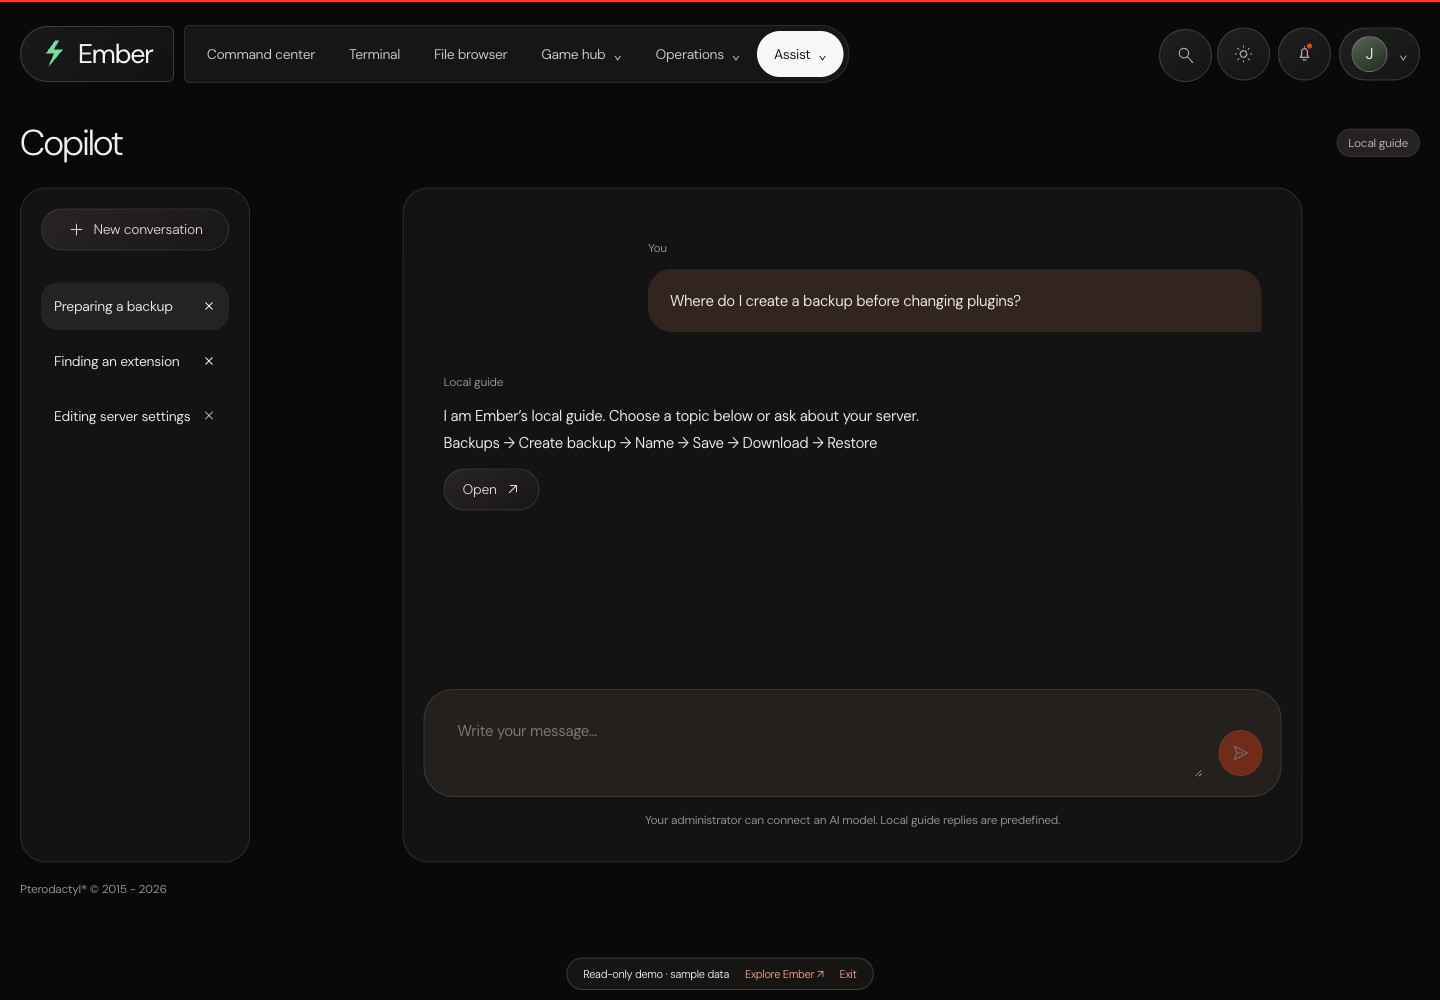Remove the Finding an extension conversation
The height and width of the screenshot is (1000, 1440).
209,361
